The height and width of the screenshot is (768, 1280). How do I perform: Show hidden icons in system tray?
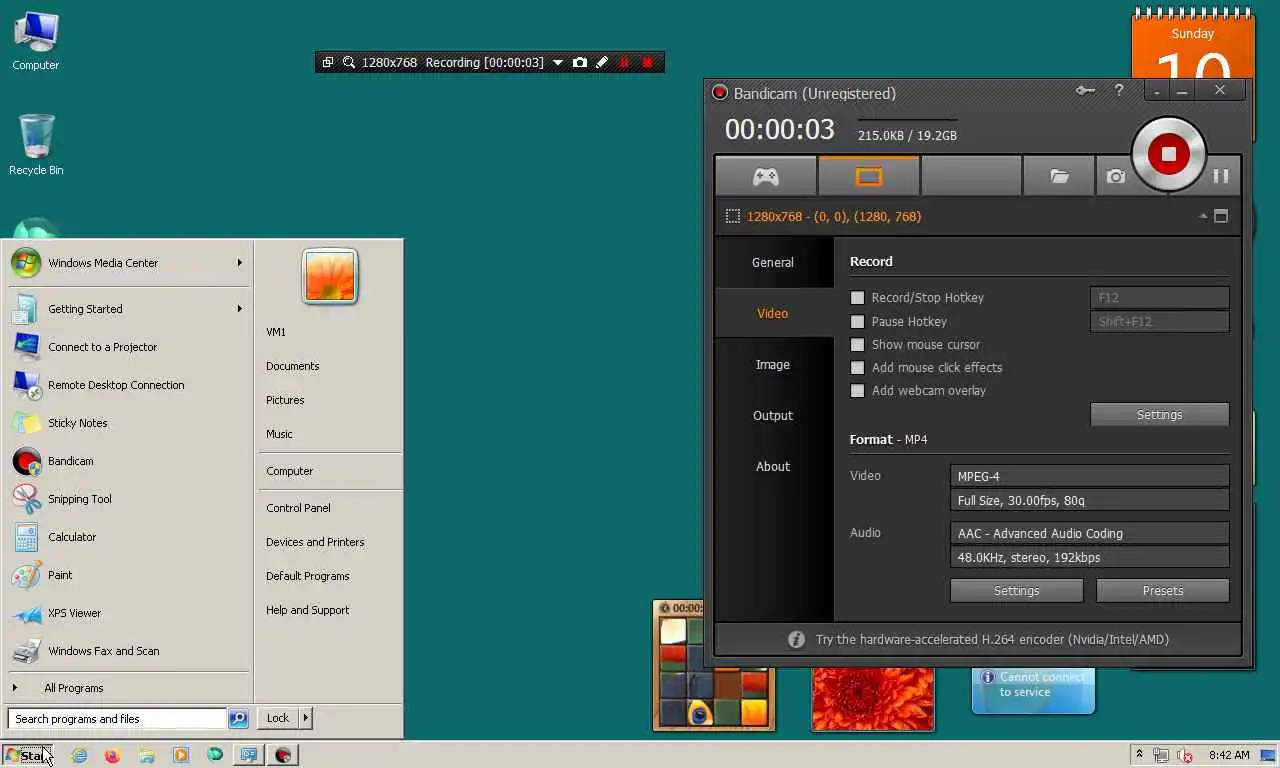point(1138,755)
